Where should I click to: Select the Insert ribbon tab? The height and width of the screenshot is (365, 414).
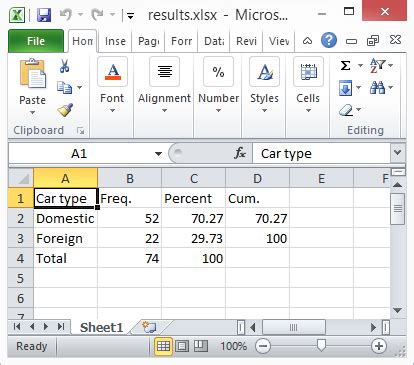pyautogui.click(x=115, y=41)
